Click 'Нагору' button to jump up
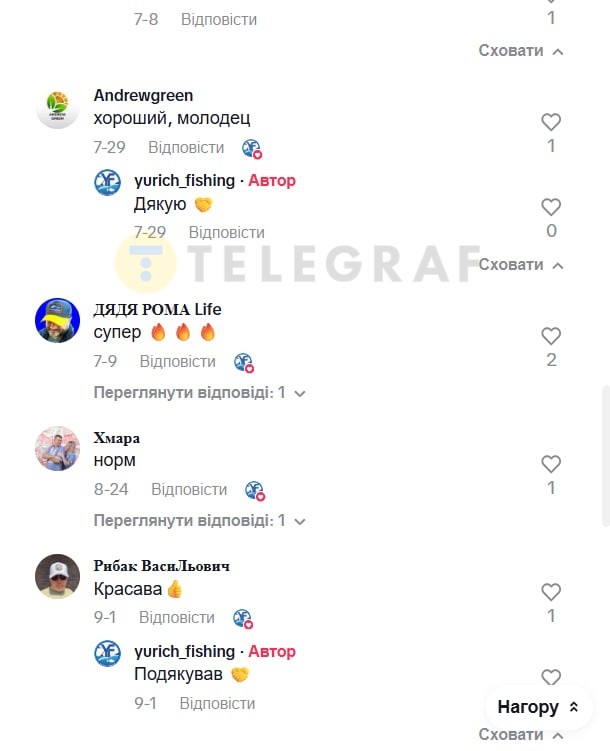Viewport: 610px width, 751px height. click(538, 707)
